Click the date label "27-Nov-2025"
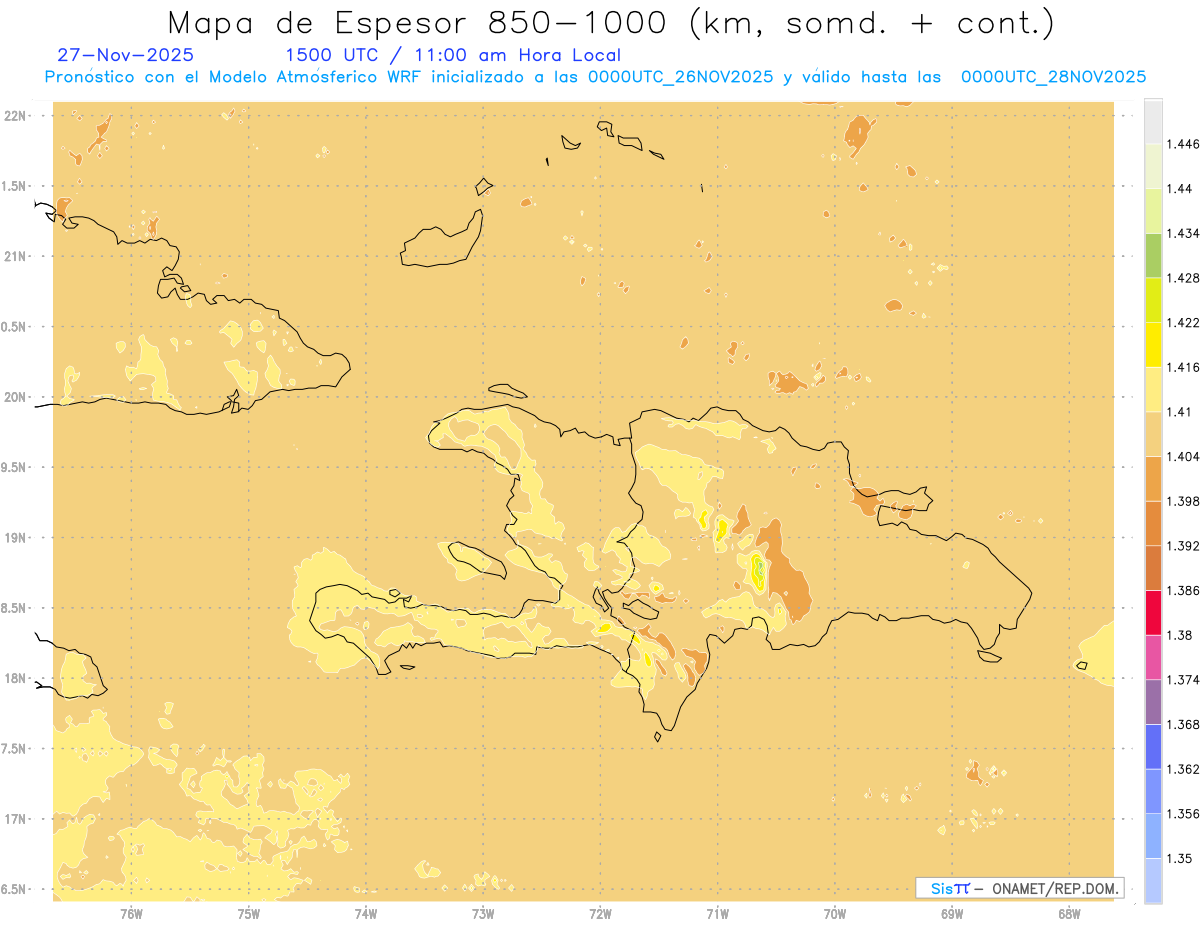Viewport: 1200px width, 927px height. 126,55
